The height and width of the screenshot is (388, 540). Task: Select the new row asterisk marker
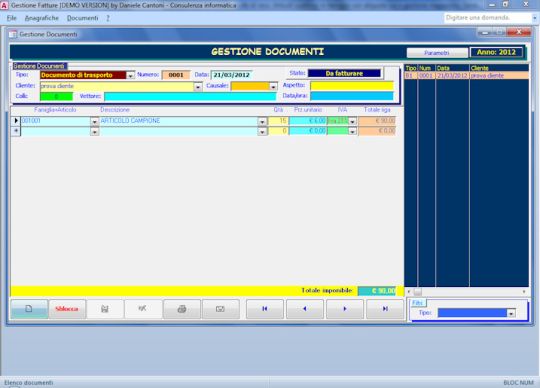coord(16,131)
